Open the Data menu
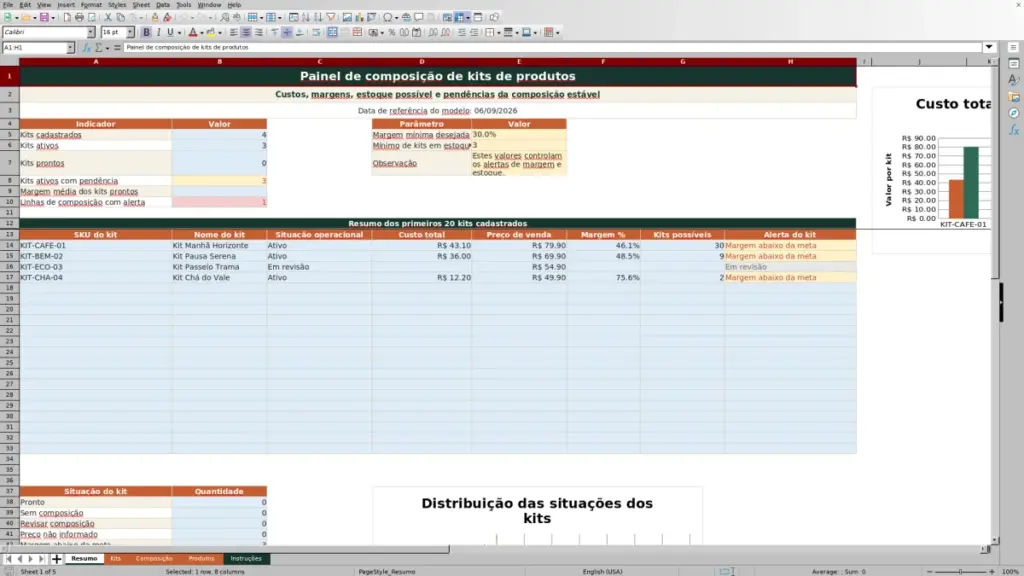This screenshot has height=576, width=1024. click(163, 5)
